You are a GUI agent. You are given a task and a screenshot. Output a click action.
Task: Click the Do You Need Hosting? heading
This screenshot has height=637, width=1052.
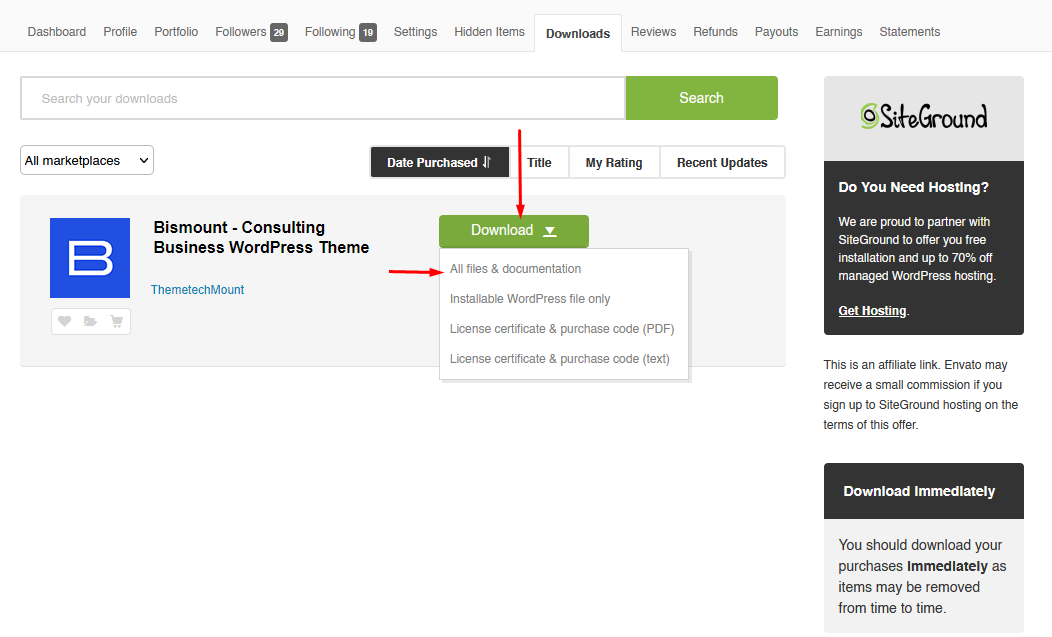(x=913, y=187)
